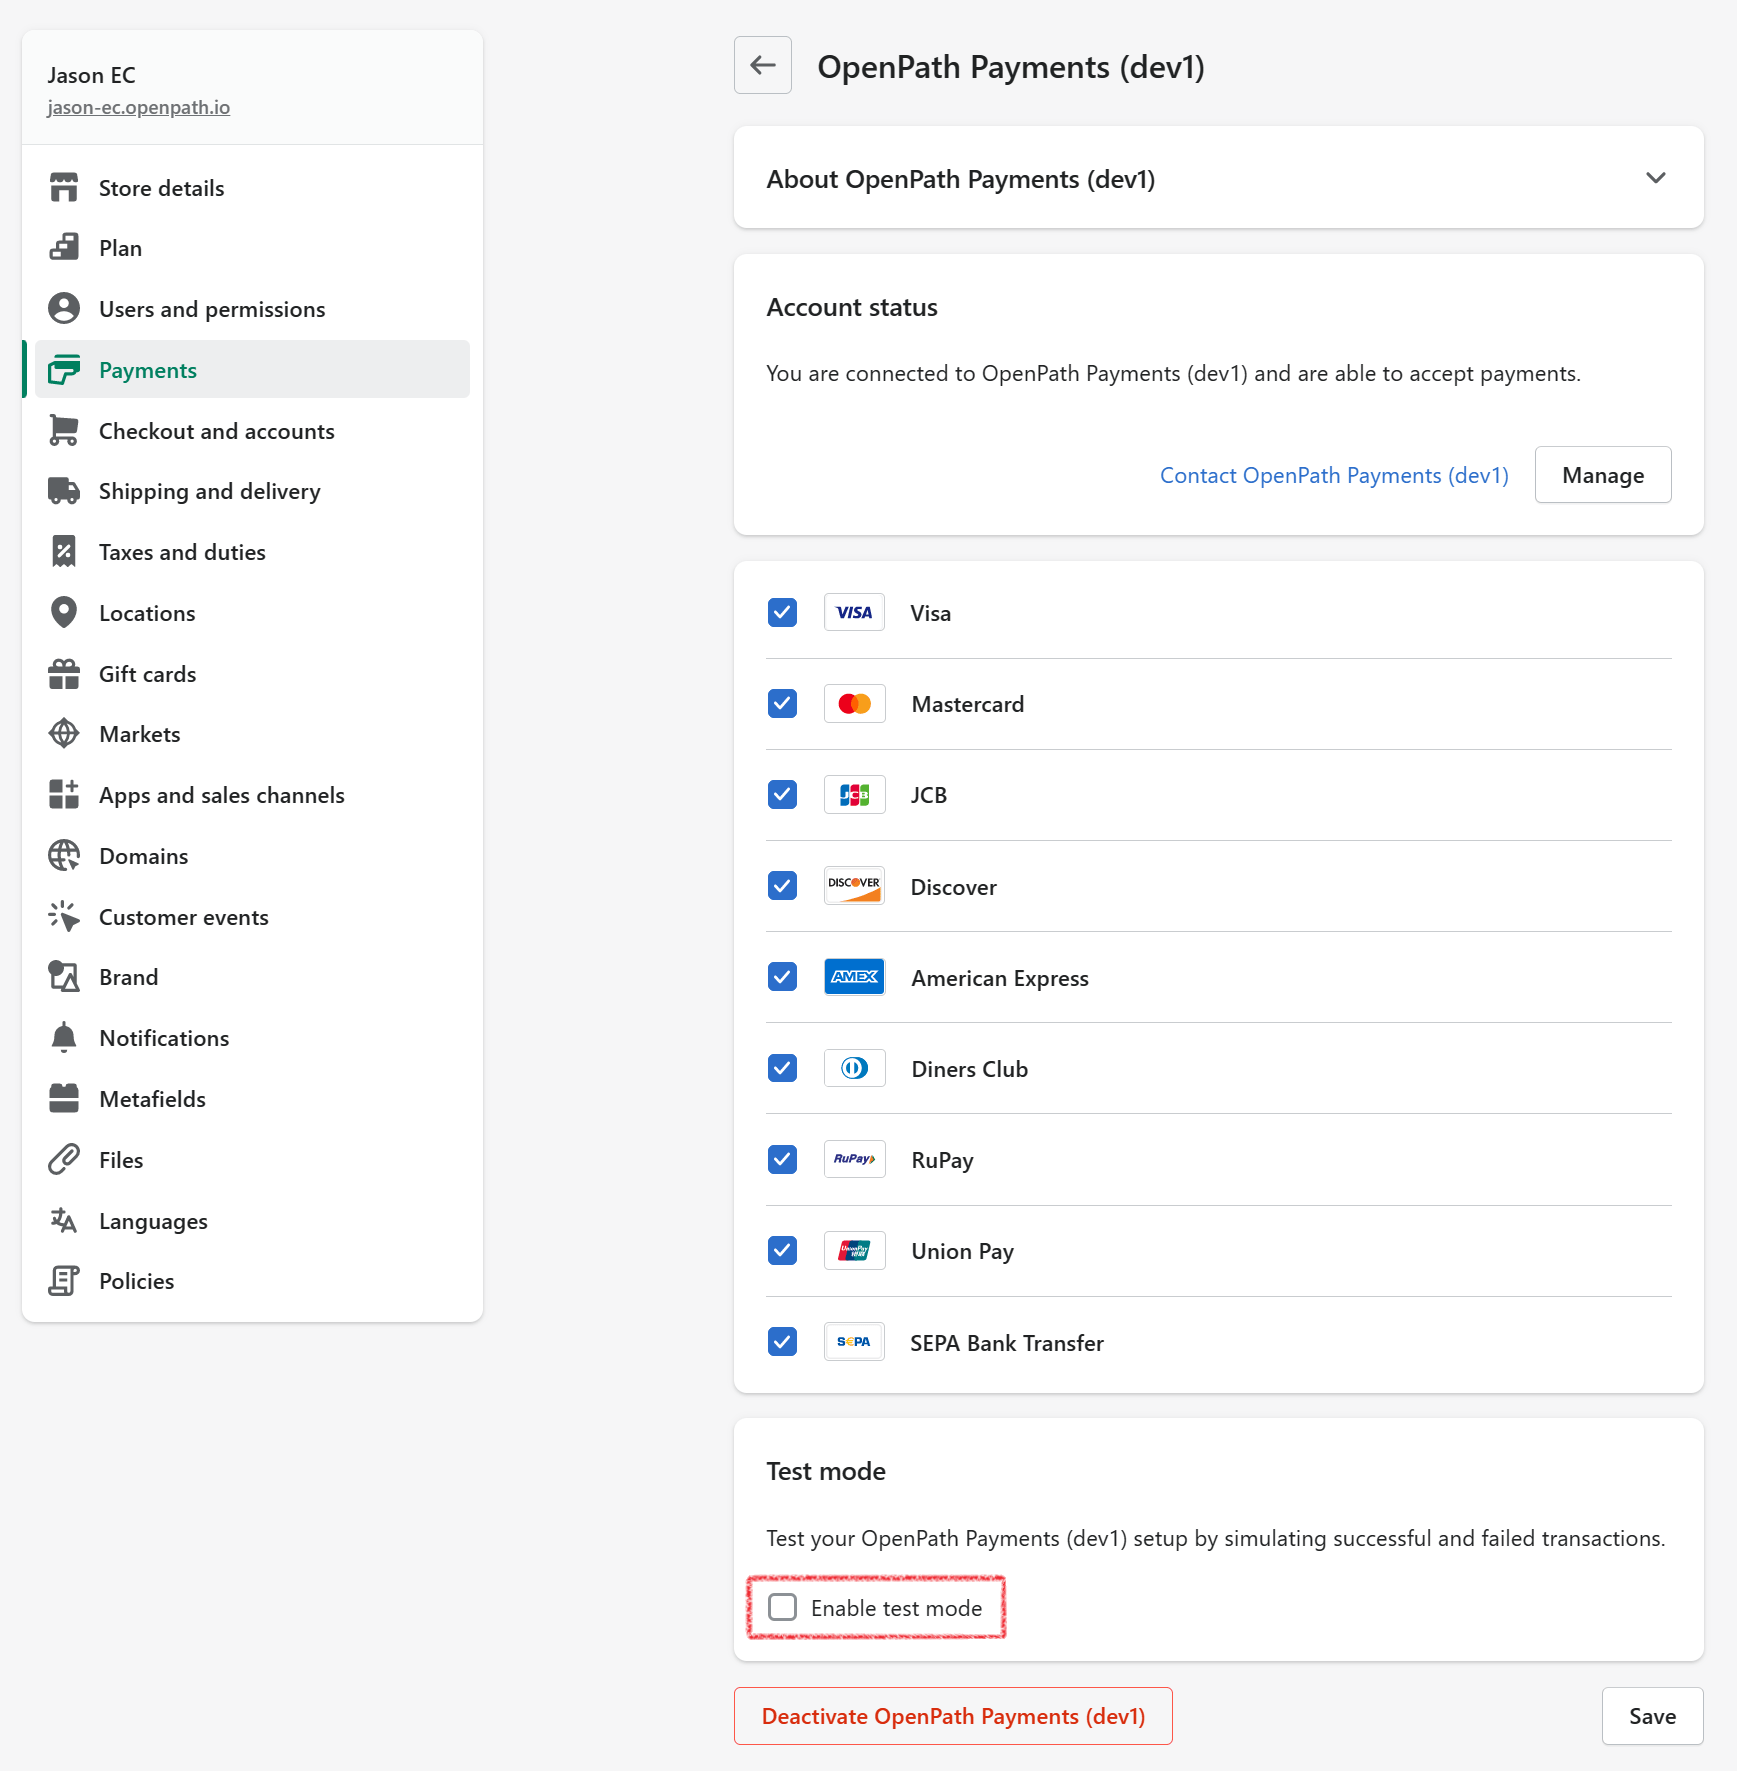Click the Visa card brand logo
Screen dimensions: 1737x1771
coord(854,612)
